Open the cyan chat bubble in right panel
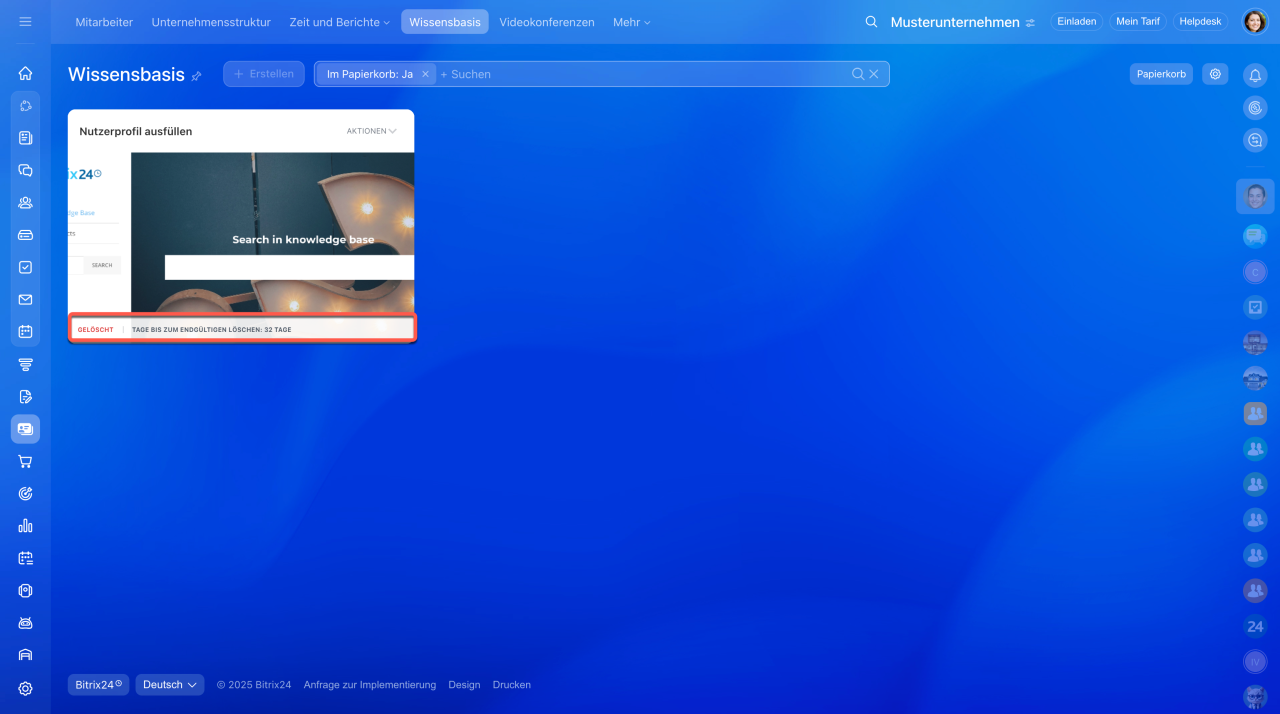This screenshot has width=1280, height=714. (1255, 236)
